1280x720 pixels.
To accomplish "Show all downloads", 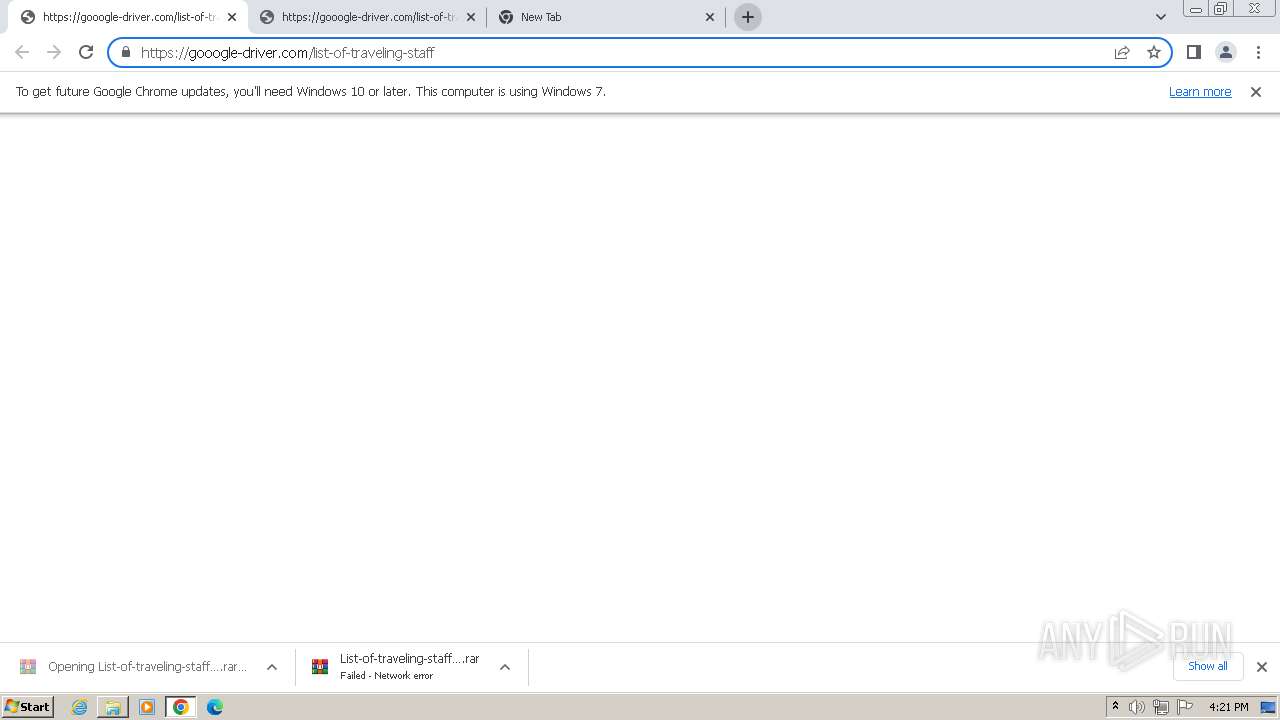I will click(x=1208, y=666).
